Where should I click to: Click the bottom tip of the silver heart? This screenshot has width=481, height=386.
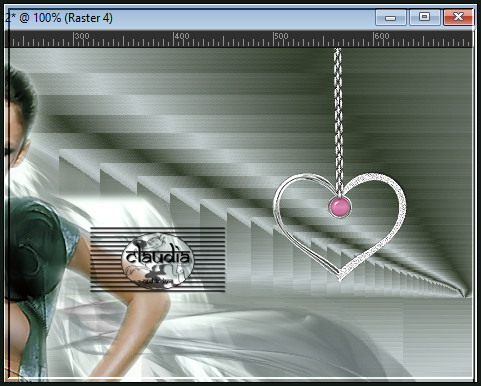tap(340, 277)
